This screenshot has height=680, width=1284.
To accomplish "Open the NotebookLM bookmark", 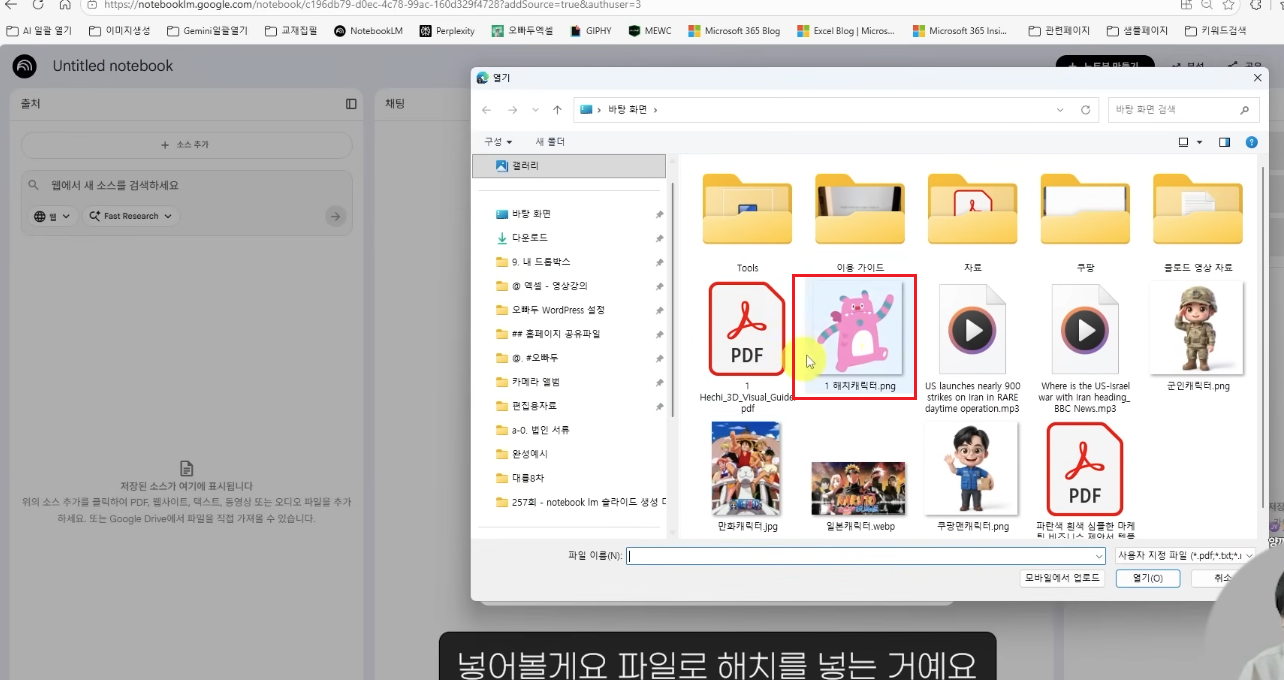I will 368,31.
